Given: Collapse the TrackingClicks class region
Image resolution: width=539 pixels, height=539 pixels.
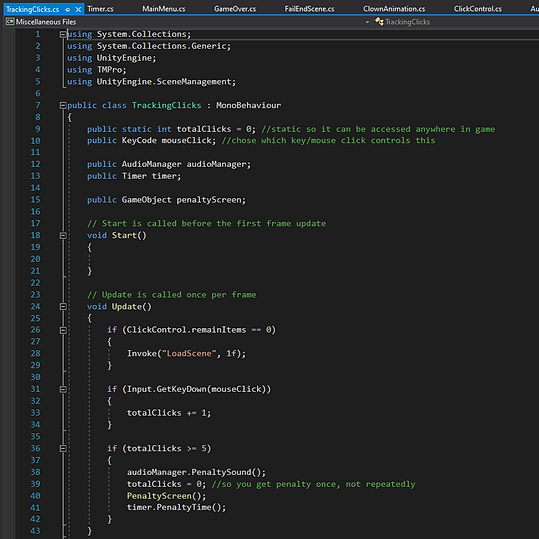Looking at the screenshot, I should [x=63, y=106].
